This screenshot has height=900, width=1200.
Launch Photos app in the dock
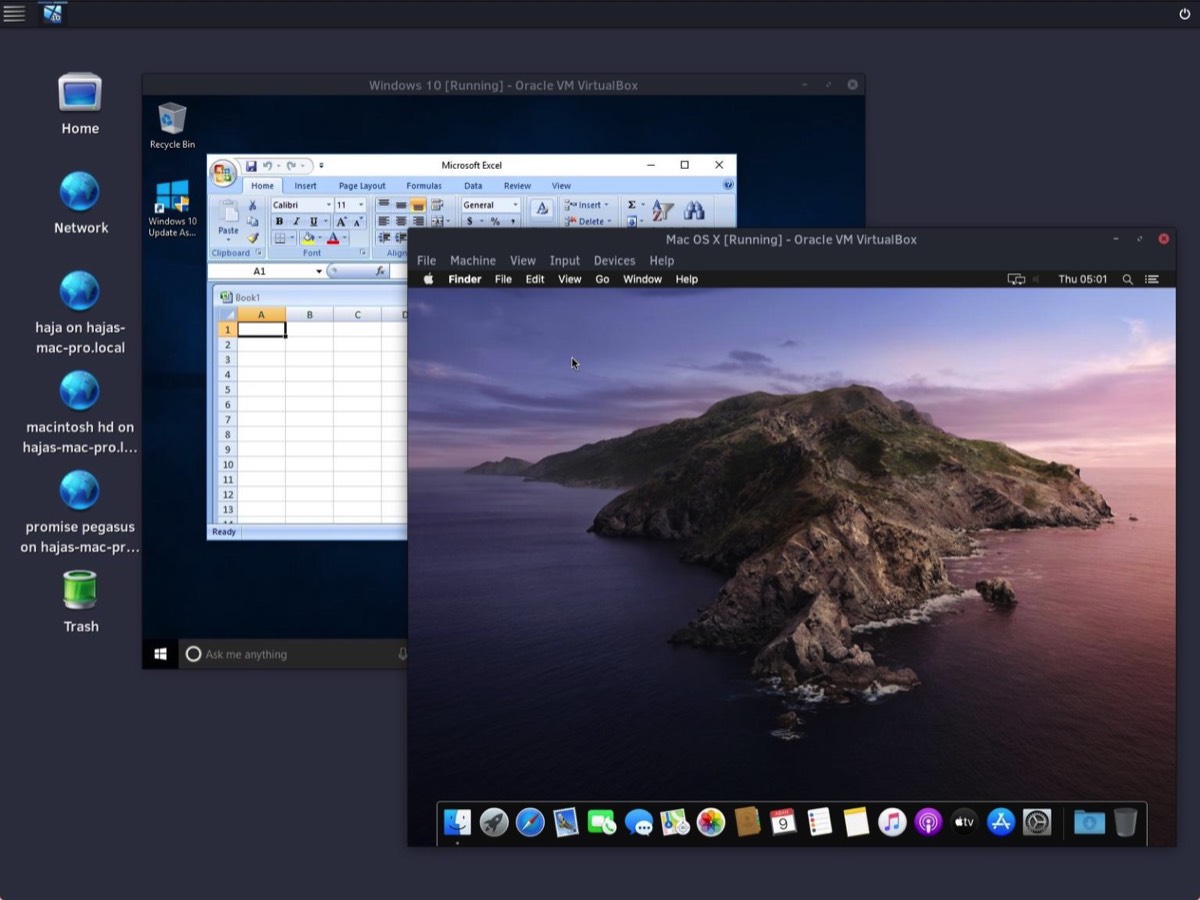click(711, 822)
